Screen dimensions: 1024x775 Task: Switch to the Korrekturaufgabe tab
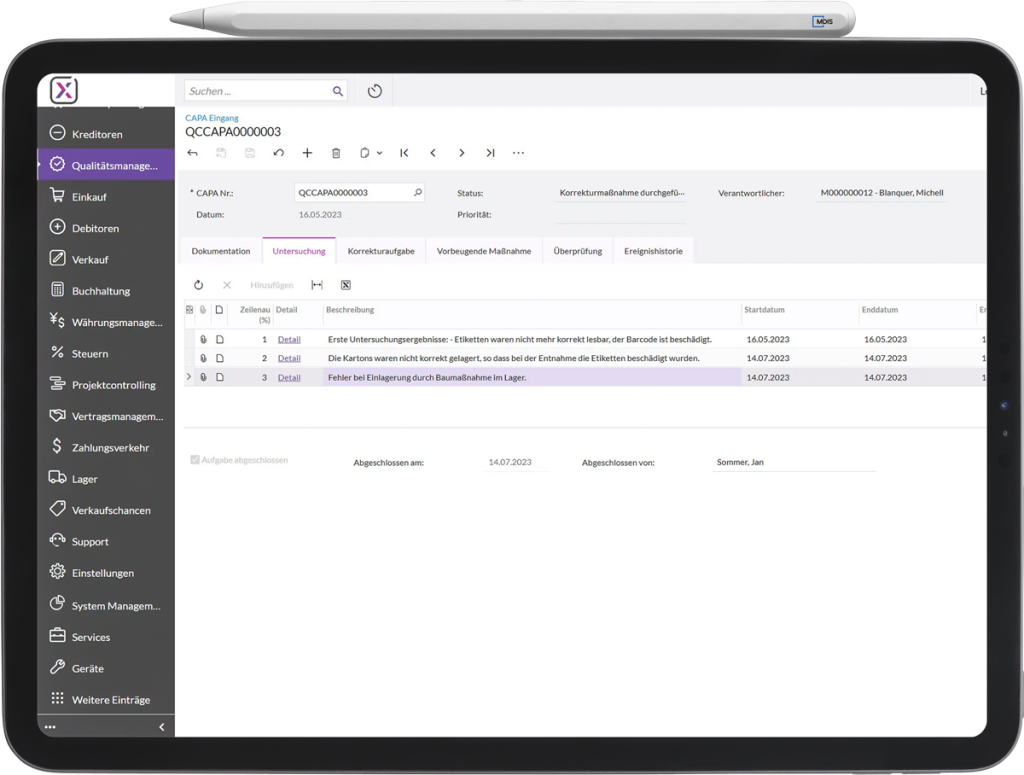tap(381, 251)
